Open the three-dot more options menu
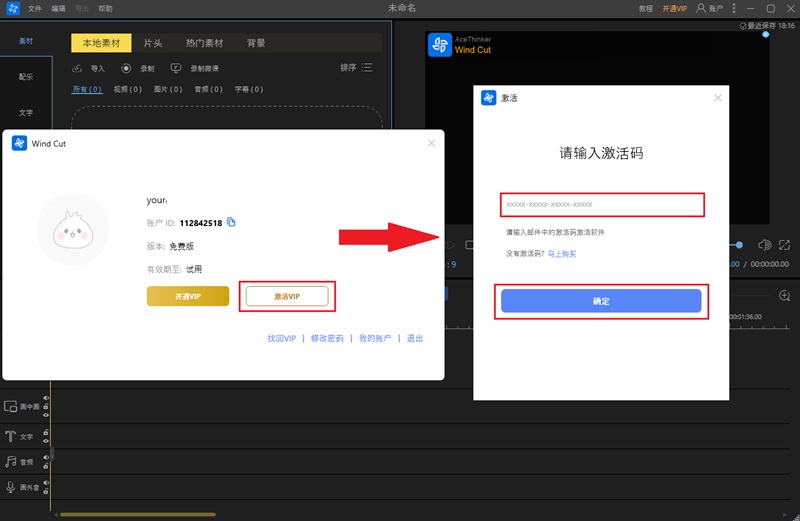 734,8
